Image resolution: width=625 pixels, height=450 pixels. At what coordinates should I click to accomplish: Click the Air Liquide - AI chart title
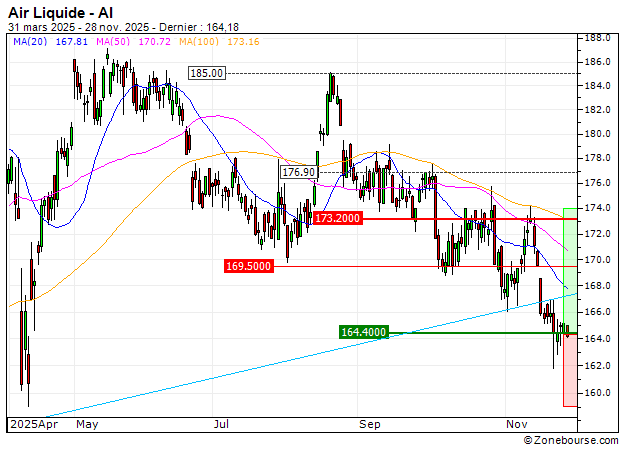pyautogui.click(x=62, y=12)
